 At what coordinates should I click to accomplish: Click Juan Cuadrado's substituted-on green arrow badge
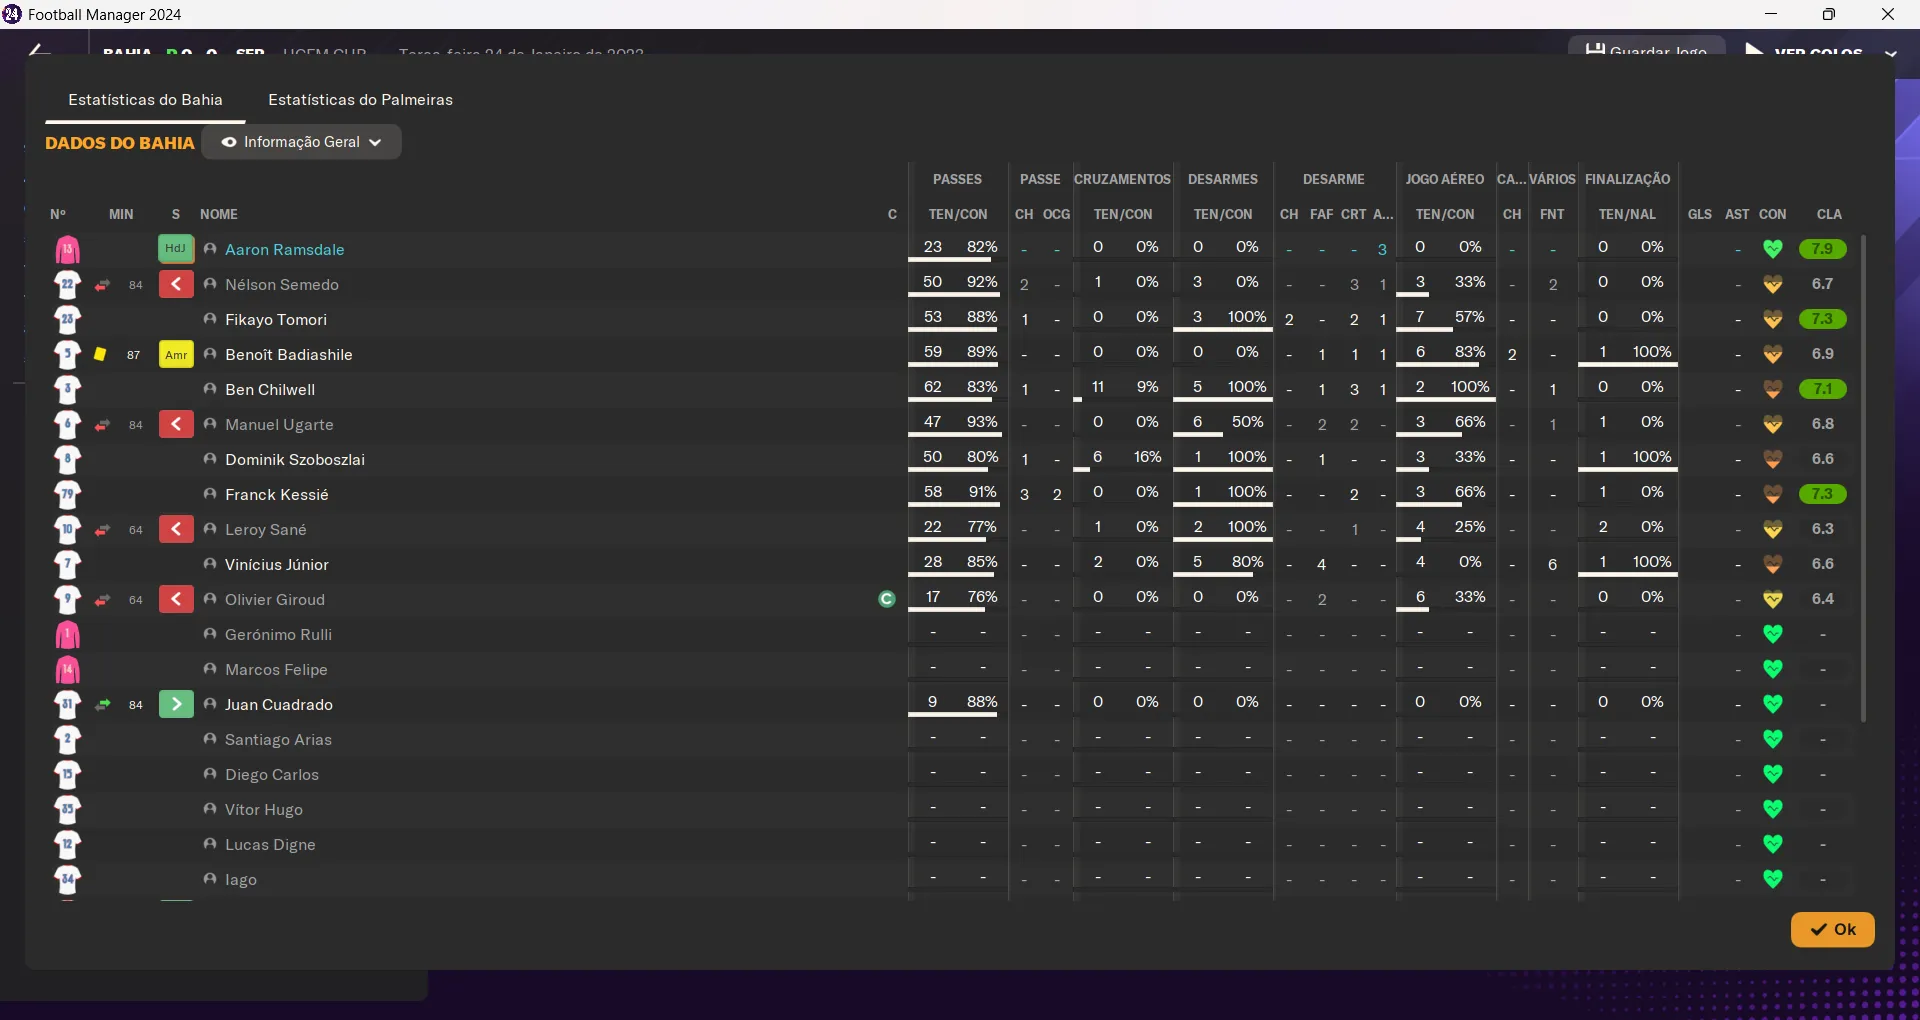point(176,704)
